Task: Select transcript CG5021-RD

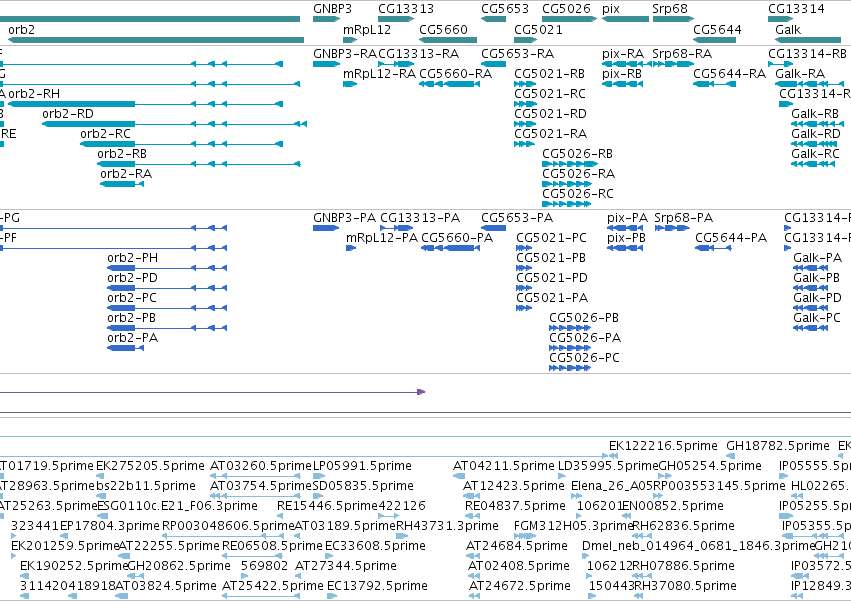Action: point(550,113)
